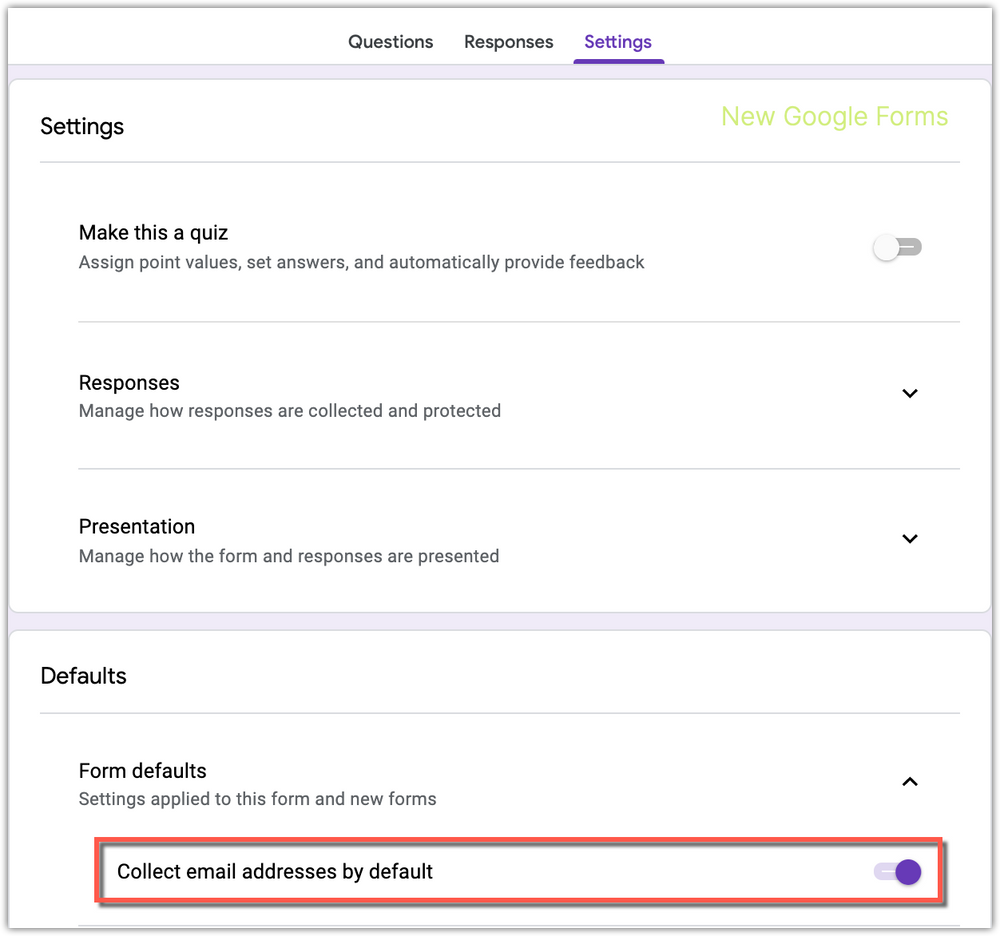Open the New Google Forms link

834,117
